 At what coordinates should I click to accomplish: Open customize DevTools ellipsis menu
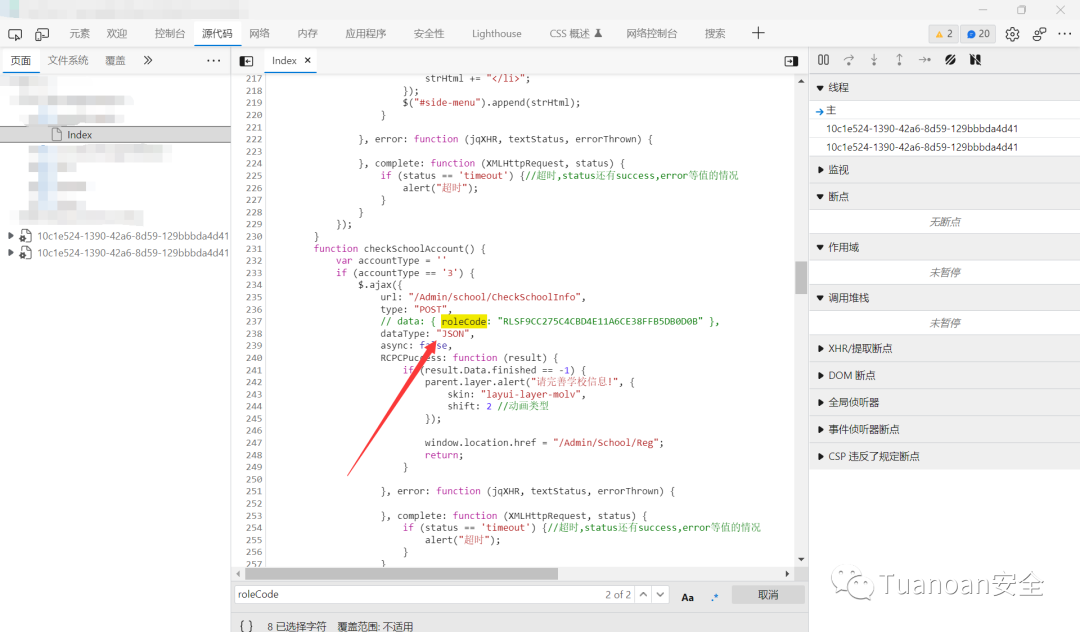(1065, 34)
